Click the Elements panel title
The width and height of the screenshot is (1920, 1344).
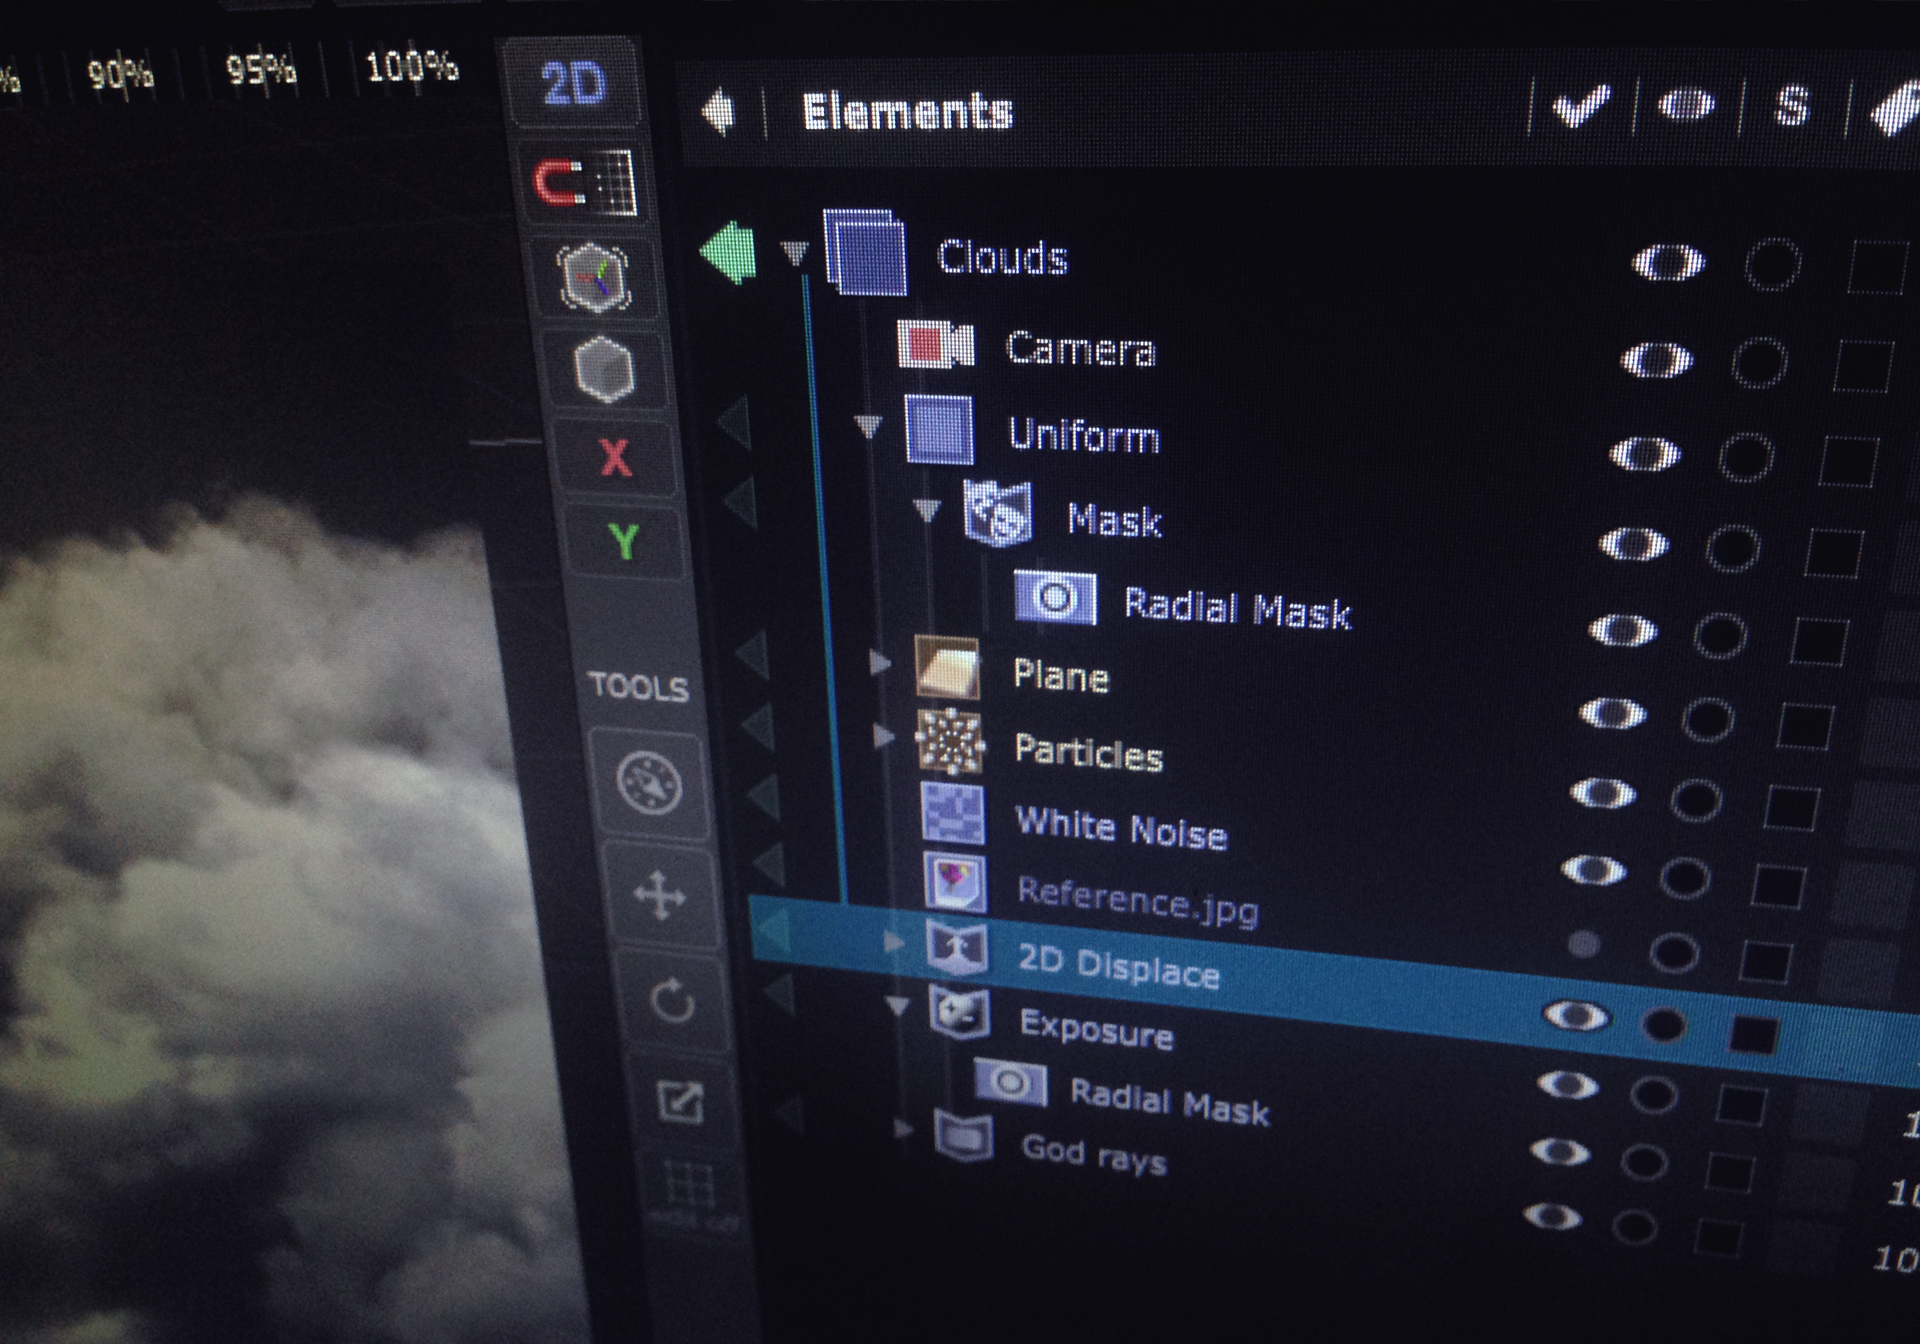905,111
